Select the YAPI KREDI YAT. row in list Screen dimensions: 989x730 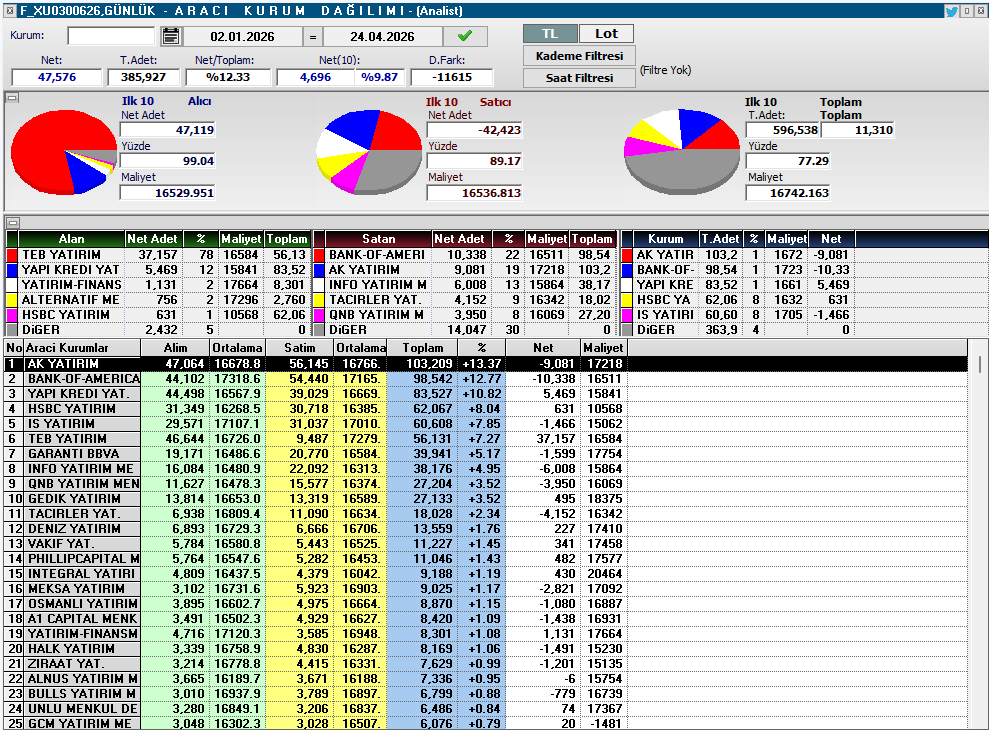pos(486,394)
